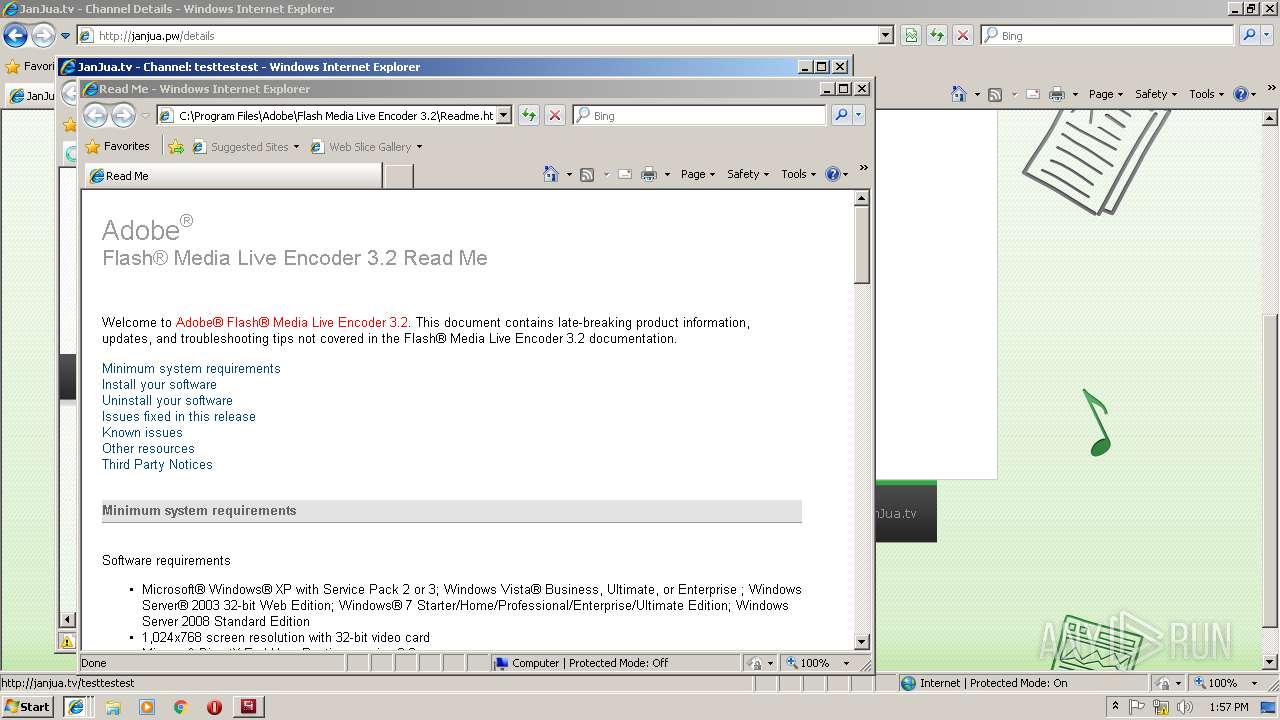Viewport: 1280px width, 720px height.
Task: Open Third Party Notices link
Action: click(157, 465)
